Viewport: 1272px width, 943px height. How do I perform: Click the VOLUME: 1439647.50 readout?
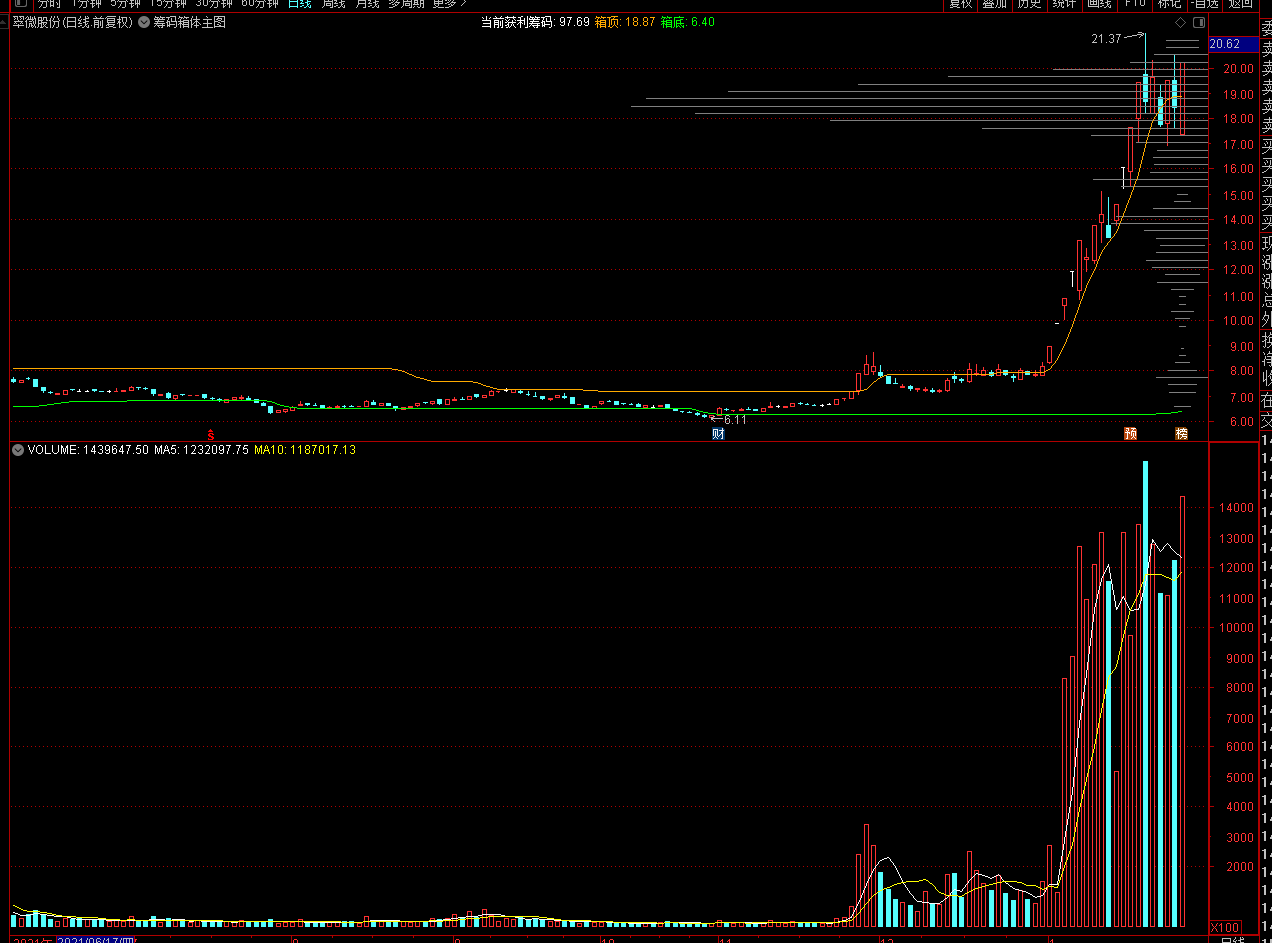point(88,450)
